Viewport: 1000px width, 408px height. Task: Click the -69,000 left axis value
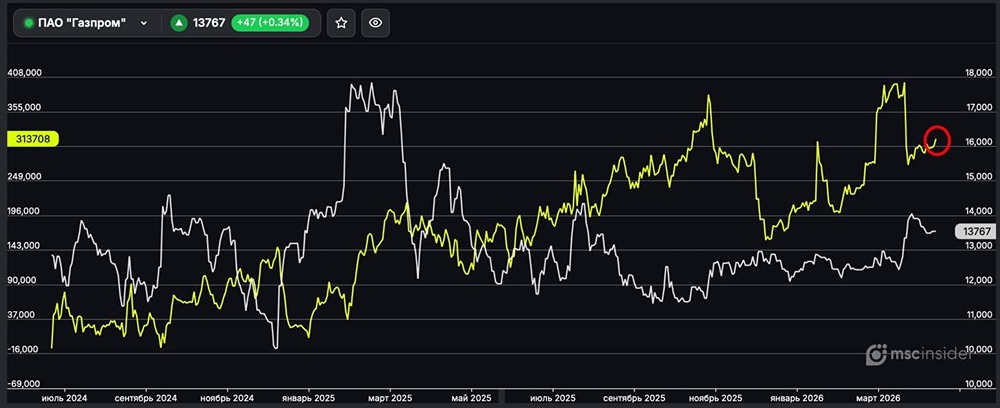(25, 385)
